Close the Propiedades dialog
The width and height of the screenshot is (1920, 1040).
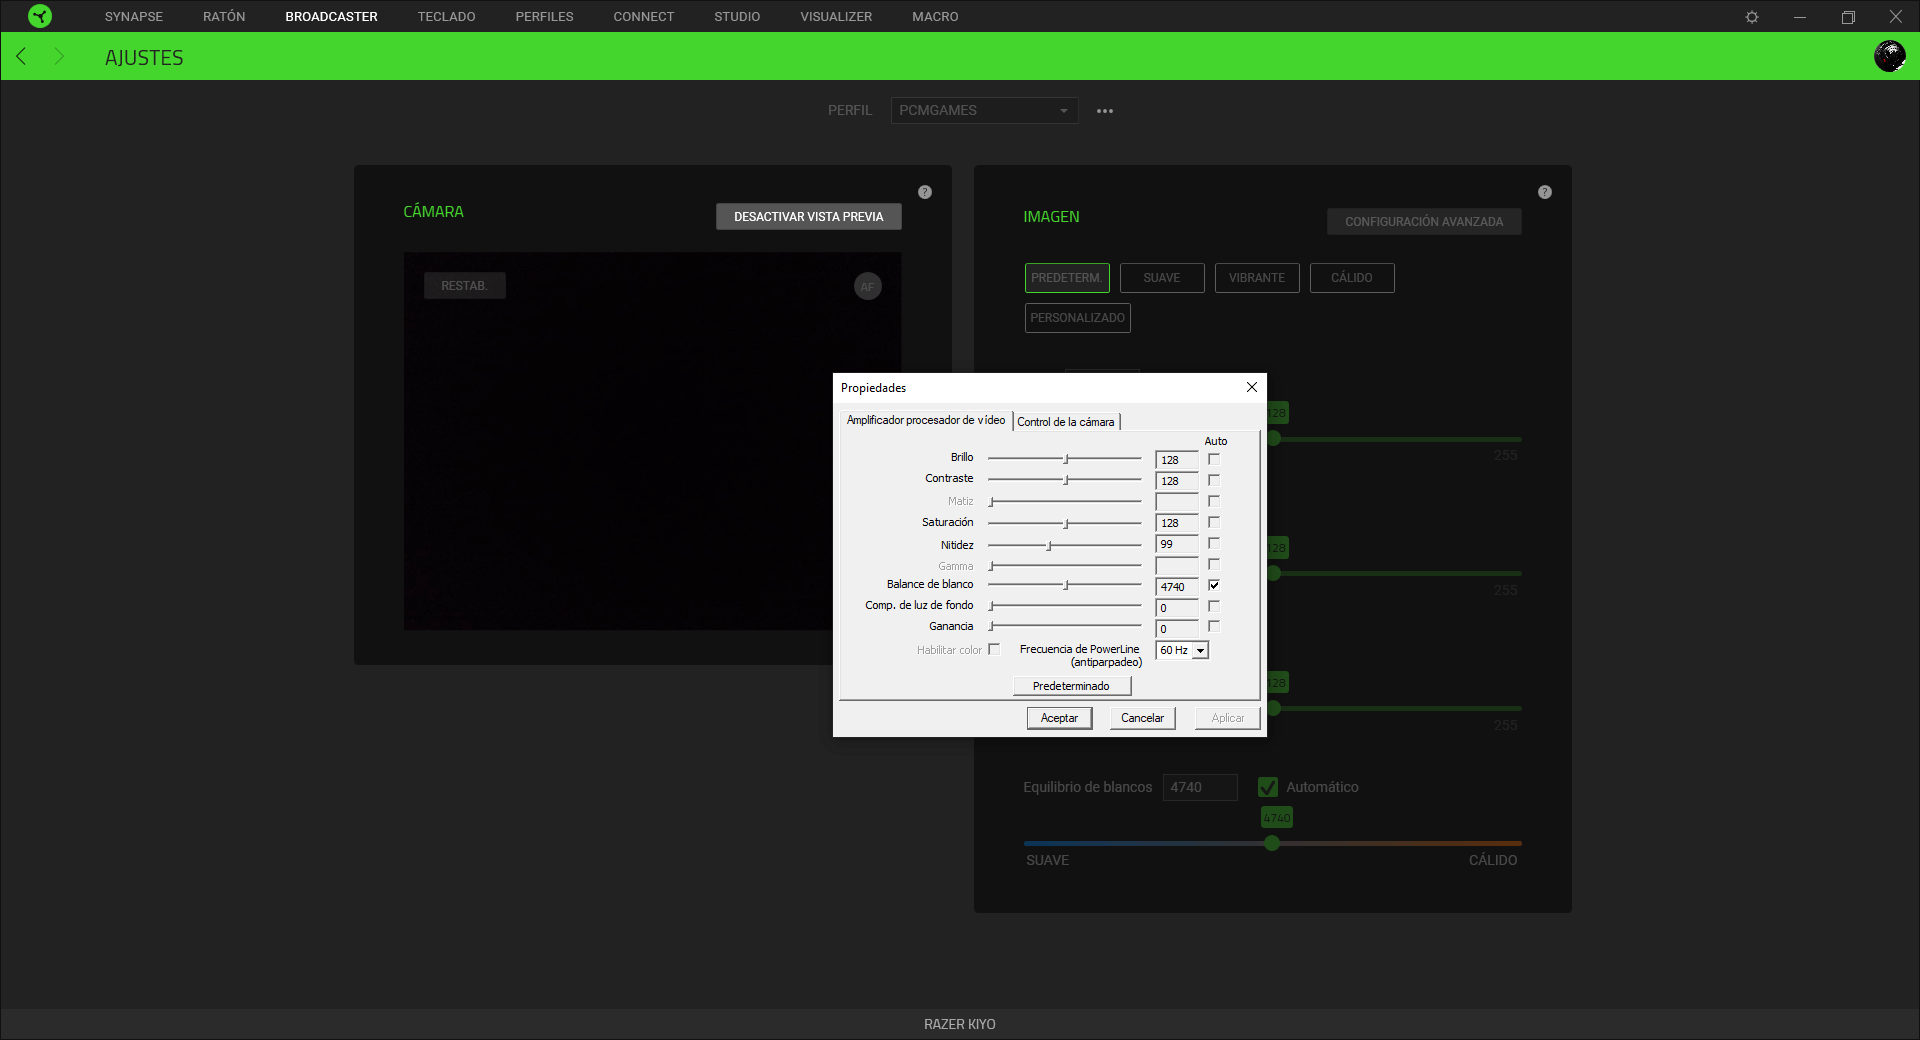point(1252,387)
